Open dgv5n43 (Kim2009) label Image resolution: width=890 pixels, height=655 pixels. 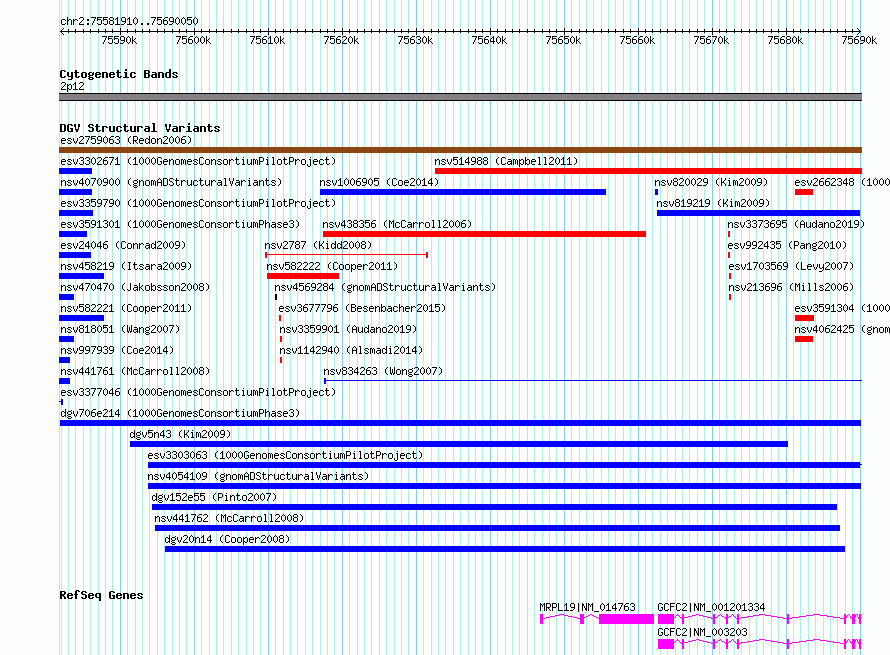point(180,434)
